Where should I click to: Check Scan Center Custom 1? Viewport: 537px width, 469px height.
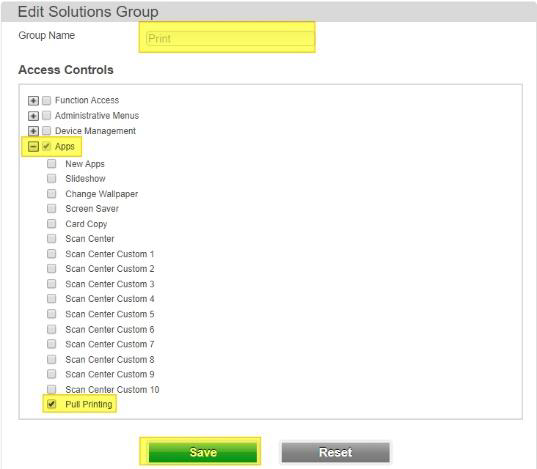[52, 254]
